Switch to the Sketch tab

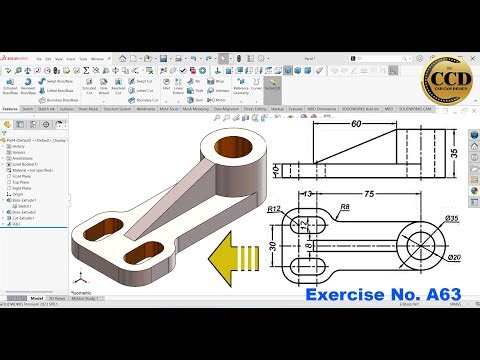[x=27, y=109]
